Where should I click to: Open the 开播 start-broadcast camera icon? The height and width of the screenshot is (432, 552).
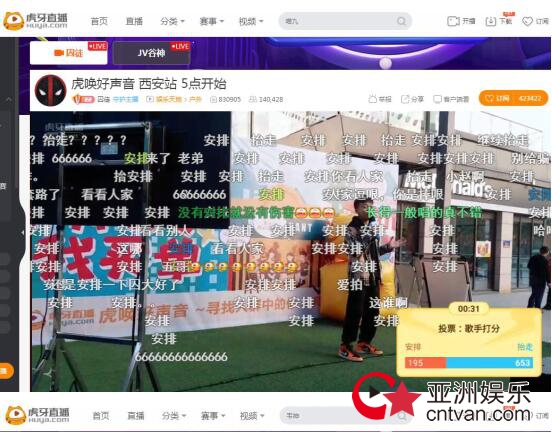coord(453,21)
